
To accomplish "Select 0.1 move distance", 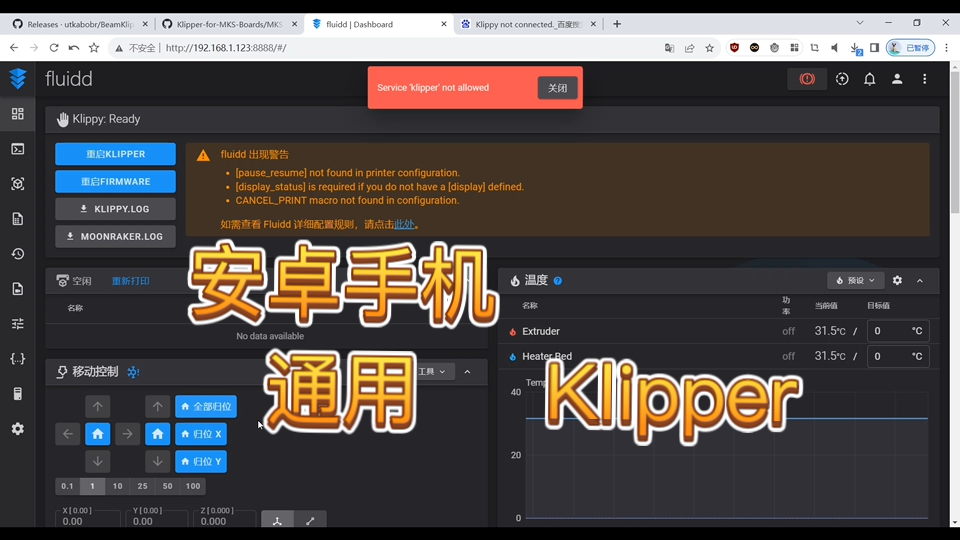I will point(67,486).
